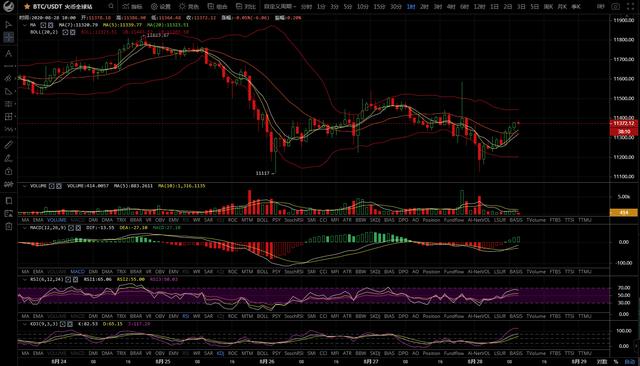Select the text annotation A tool
The image size is (640, 366).
[9, 53]
